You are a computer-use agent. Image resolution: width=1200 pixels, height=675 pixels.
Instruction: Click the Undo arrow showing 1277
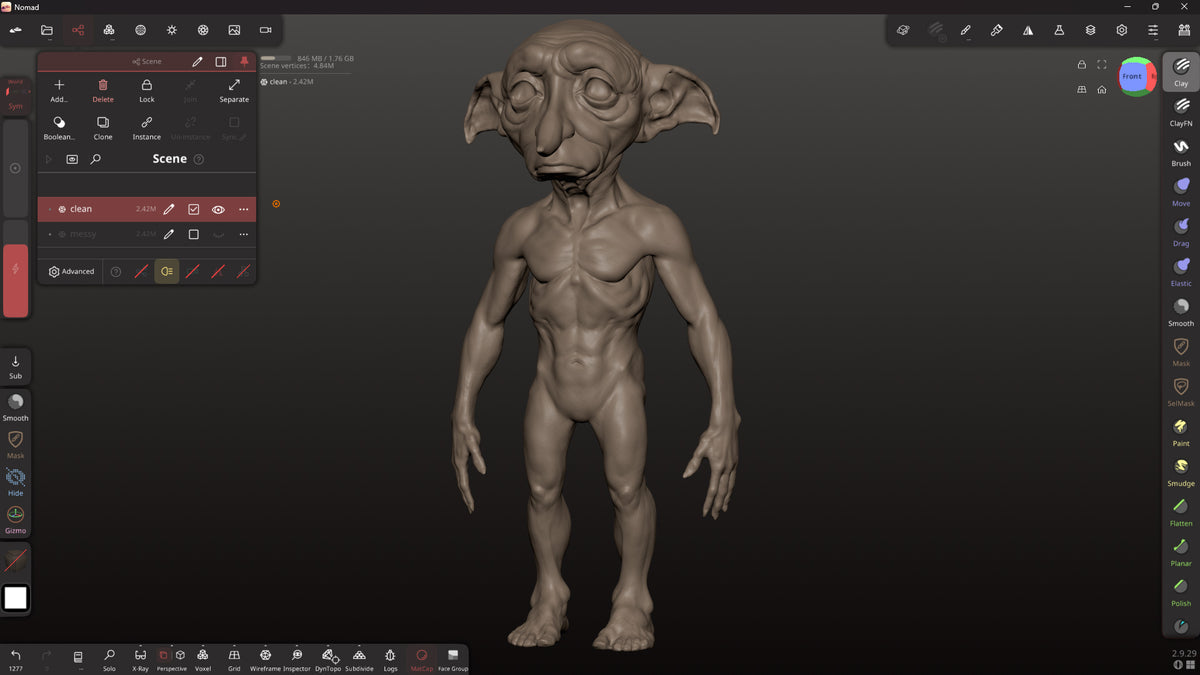point(16,659)
